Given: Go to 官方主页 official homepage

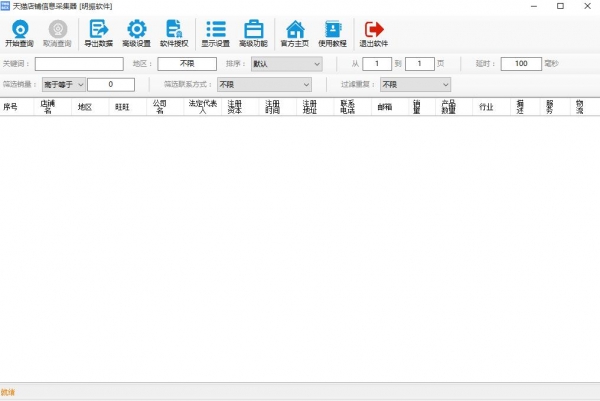Looking at the screenshot, I should tap(293, 33).
